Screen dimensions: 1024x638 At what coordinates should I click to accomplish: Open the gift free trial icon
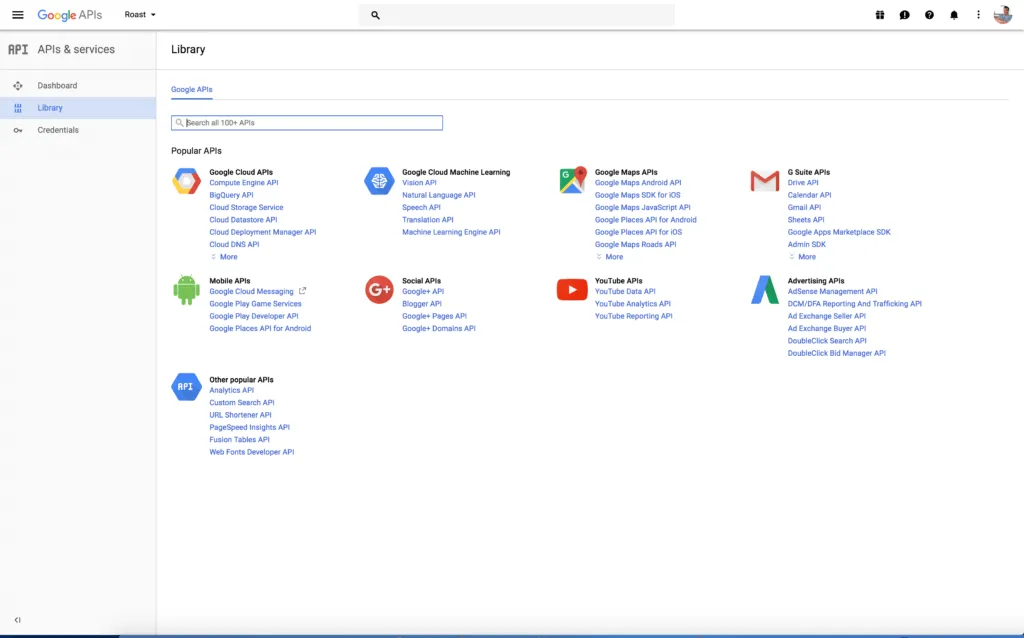click(x=880, y=14)
